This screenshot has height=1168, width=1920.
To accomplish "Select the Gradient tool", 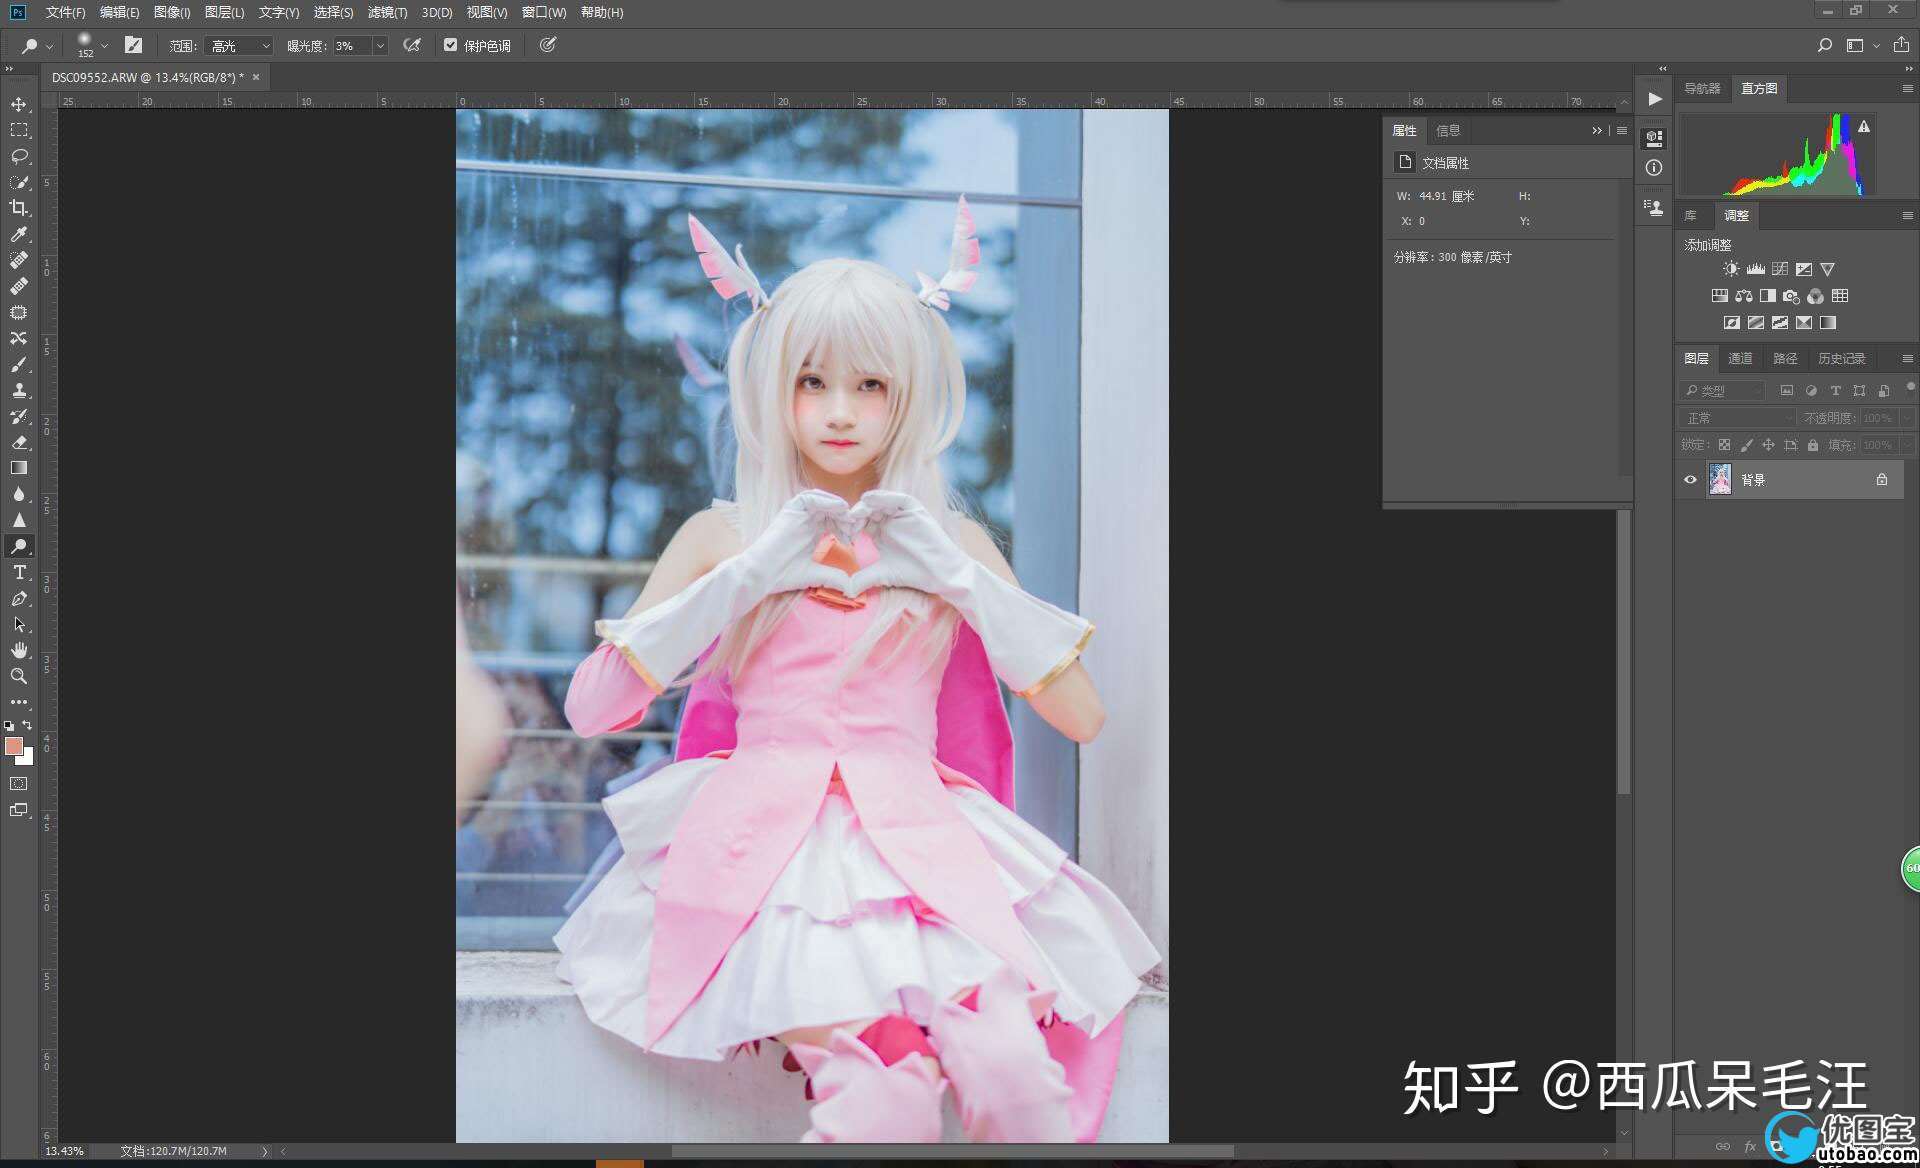I will [19, 468].
